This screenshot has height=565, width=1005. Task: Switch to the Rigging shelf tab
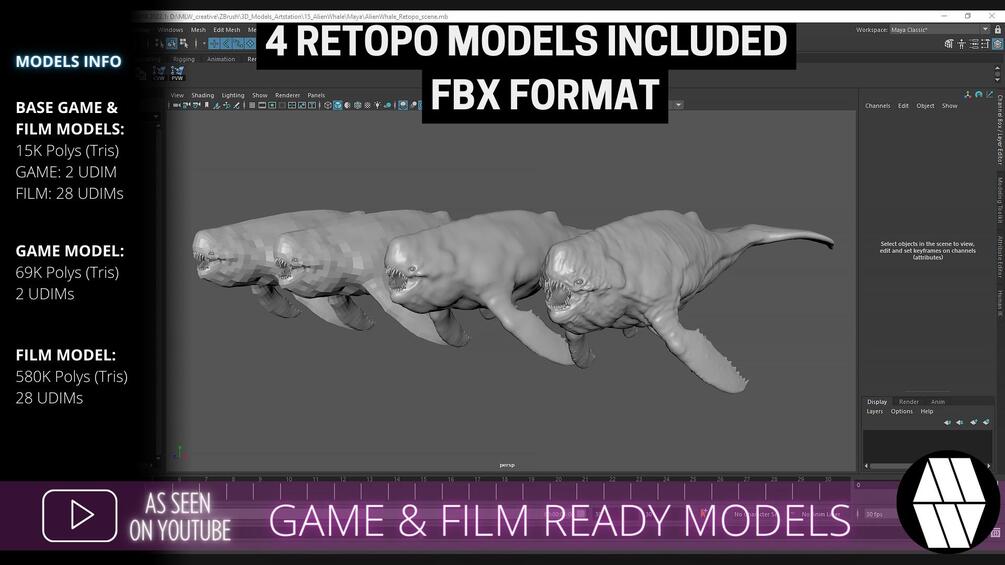coord(183,59)
